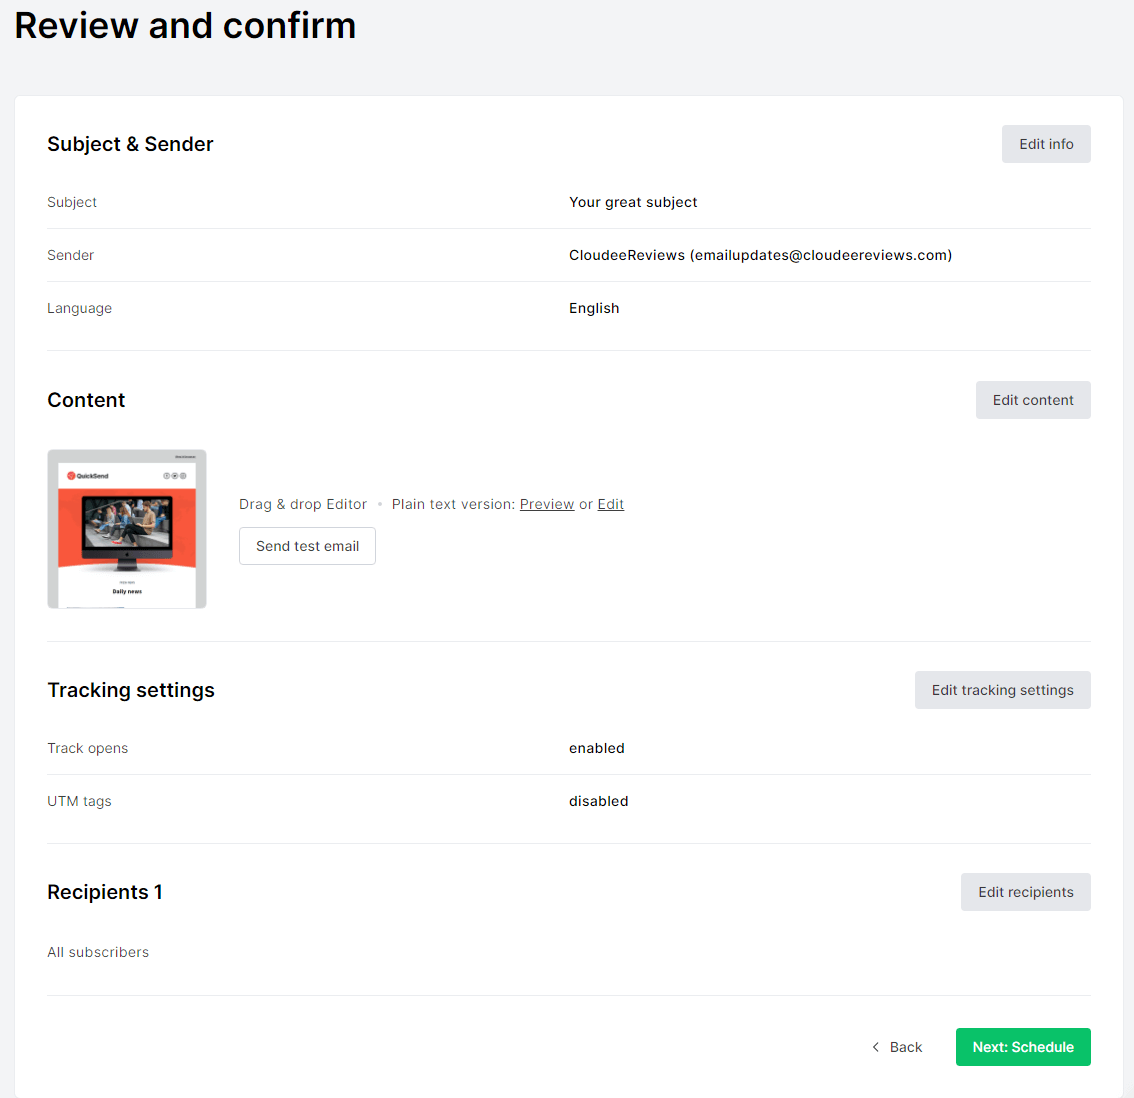Click the QuickSend logo in email preview

[x=88, y=476]
